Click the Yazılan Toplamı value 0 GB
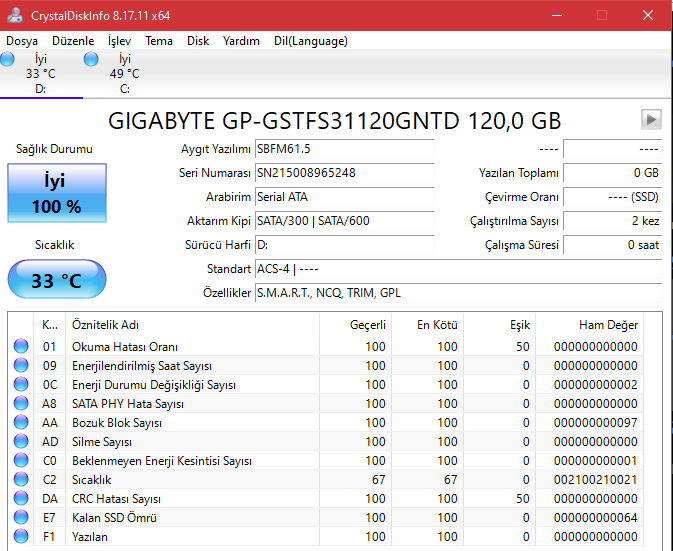Viewport: 673px width, 551px height. tap(612, 173)
